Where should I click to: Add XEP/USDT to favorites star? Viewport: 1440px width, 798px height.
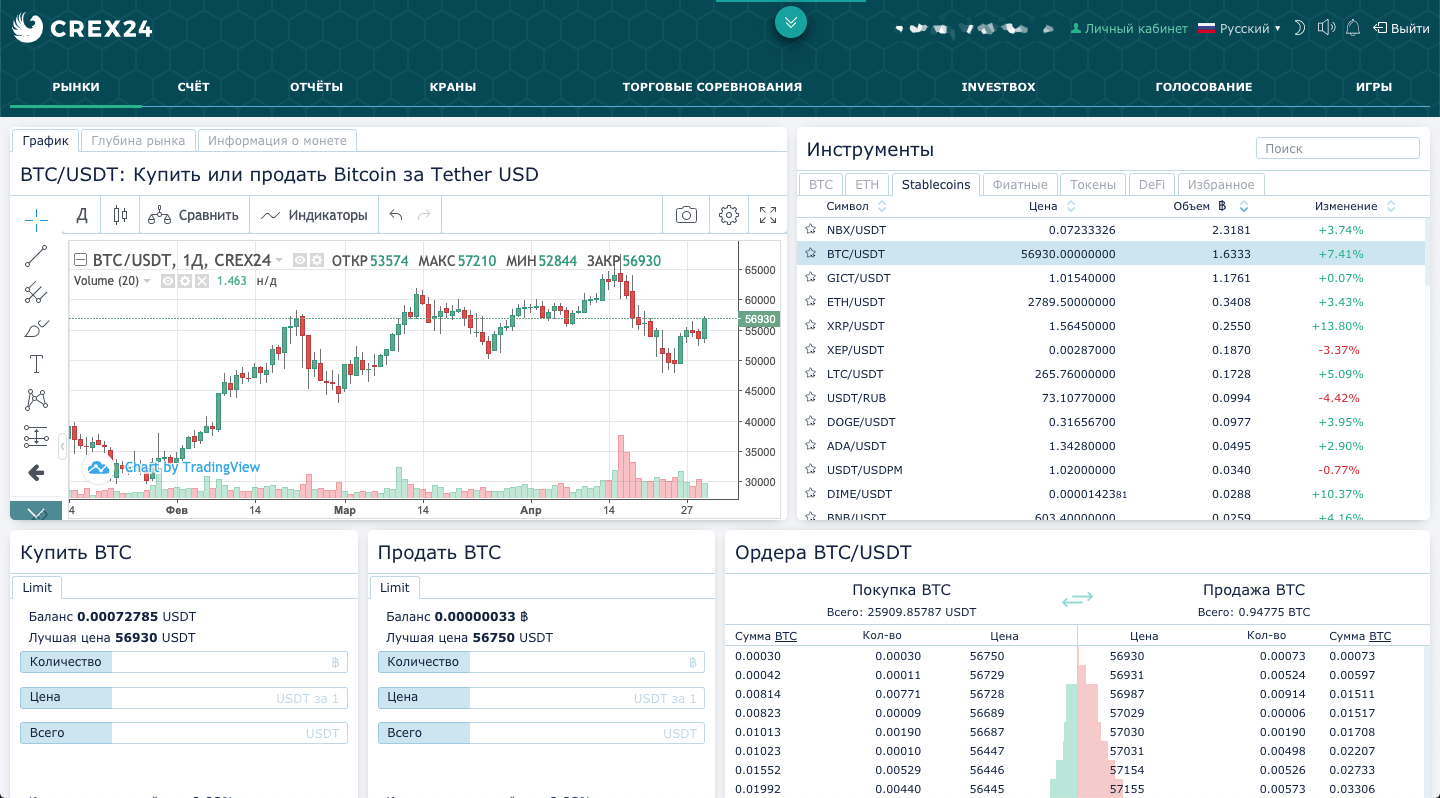(x=811, y=350)
